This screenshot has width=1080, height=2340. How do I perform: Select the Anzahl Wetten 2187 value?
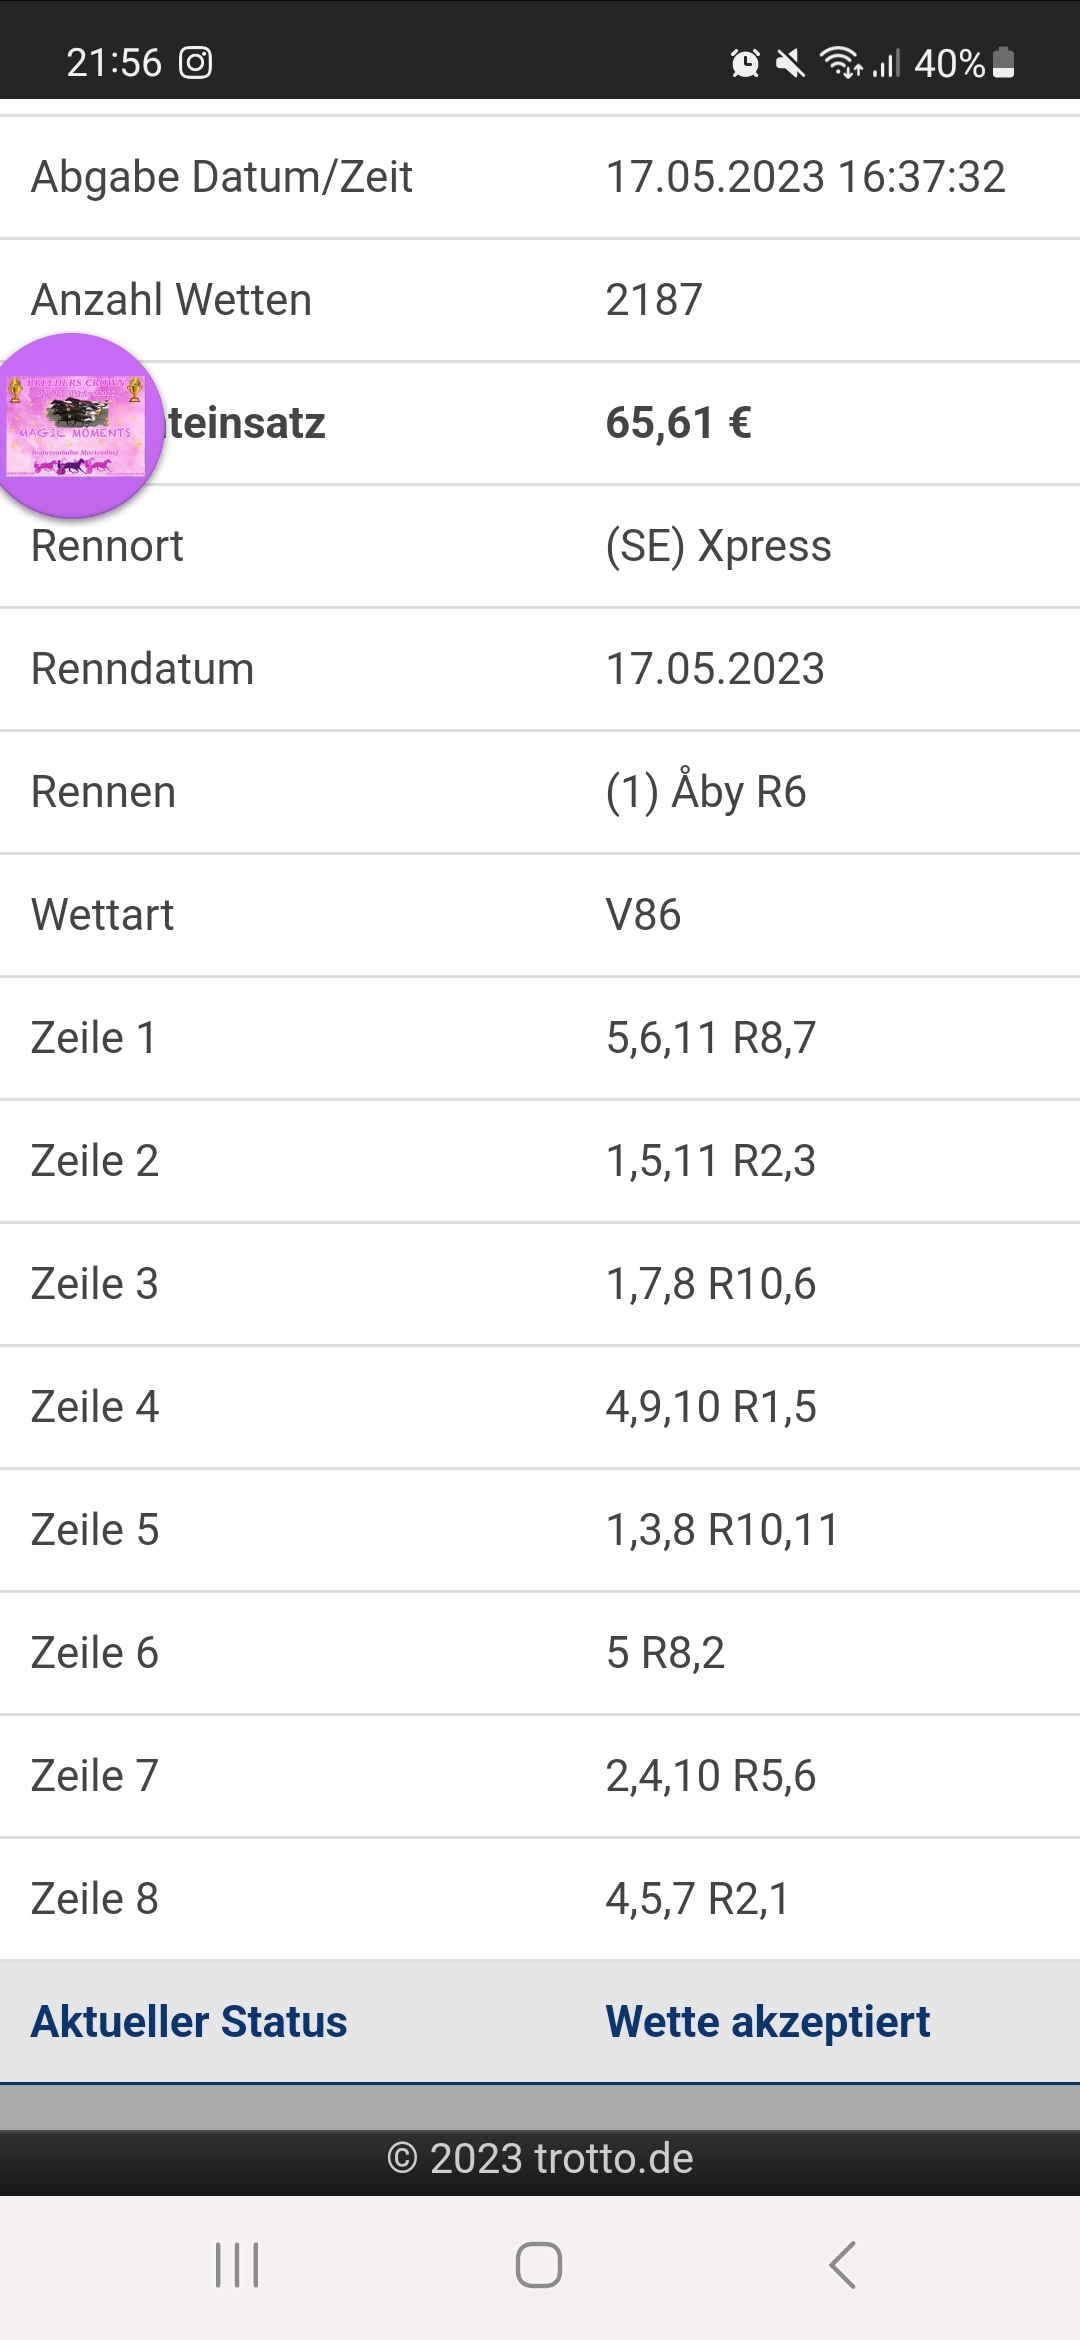click(x=654, y=300)
